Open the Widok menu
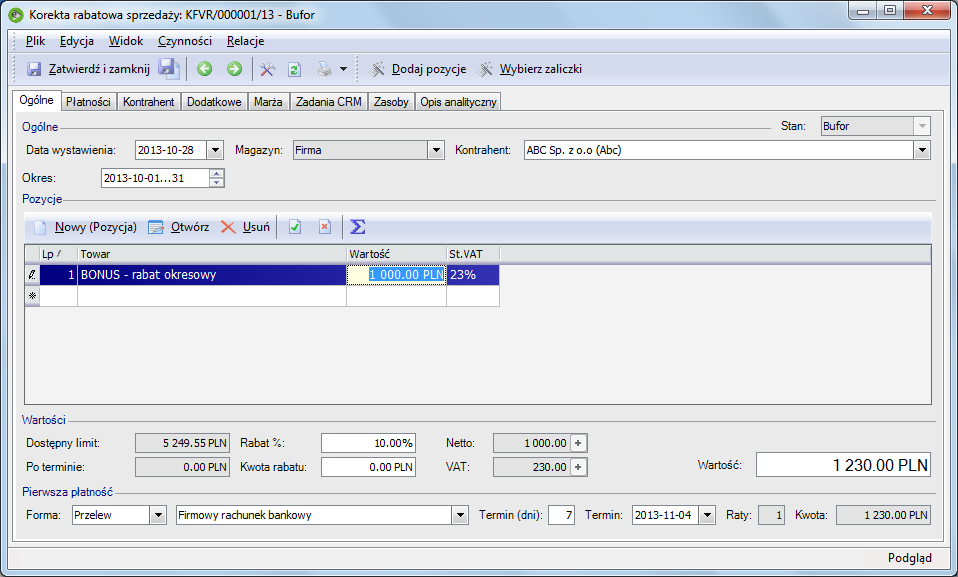The height and width of the screenshot is (577, 958). click(126, 41)
